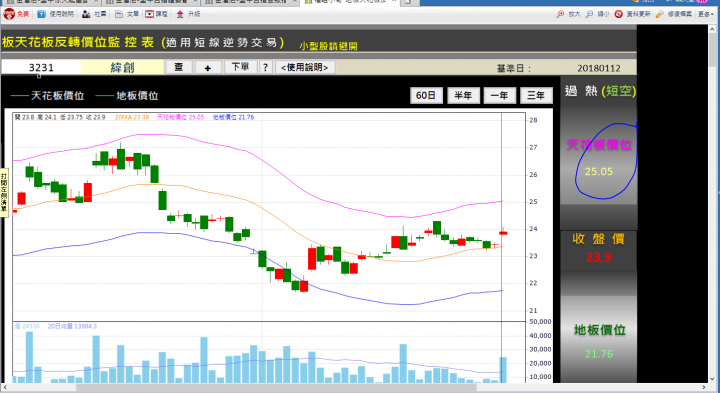Viewport: 720px width, 393px height.
Task: Click the last red candlestick on the chart
Action: click(x=503, y=233)
